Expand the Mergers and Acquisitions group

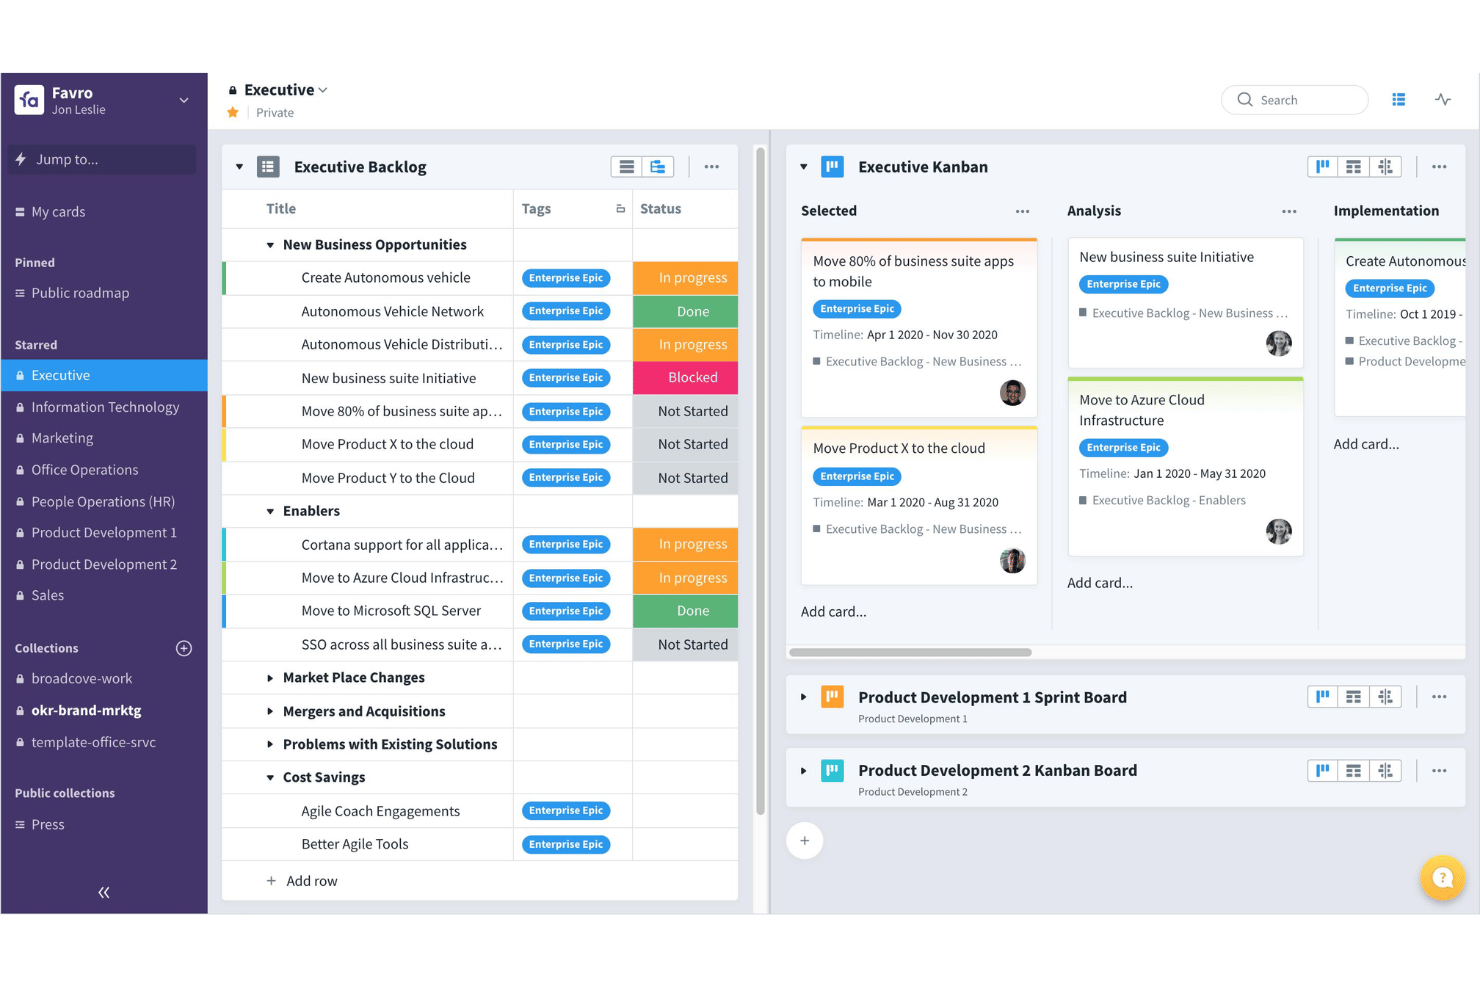click(x=270, y=712)
